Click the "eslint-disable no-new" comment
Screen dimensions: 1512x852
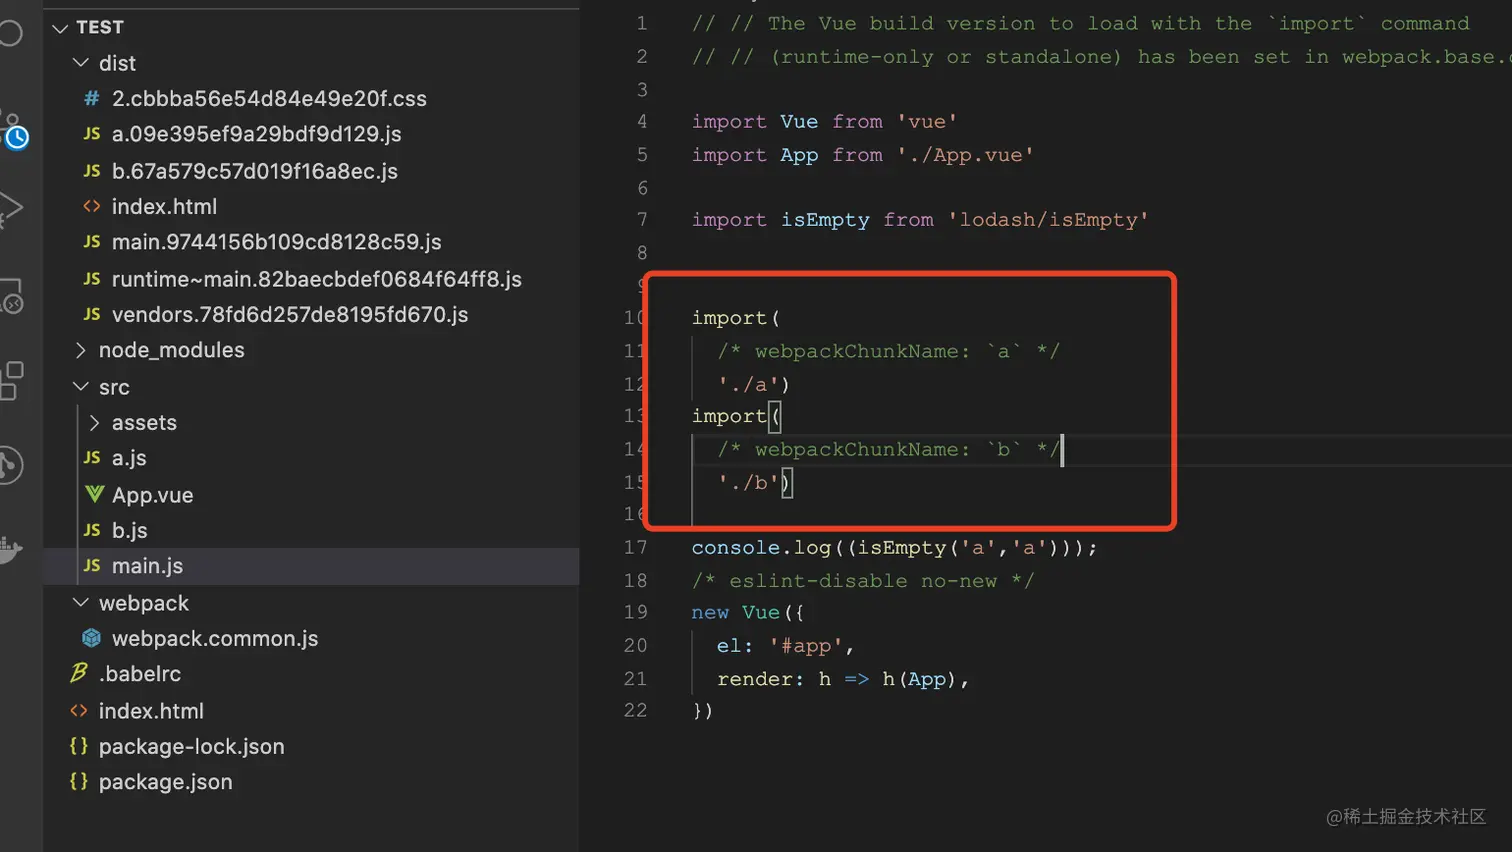click(x=862, y=580)
